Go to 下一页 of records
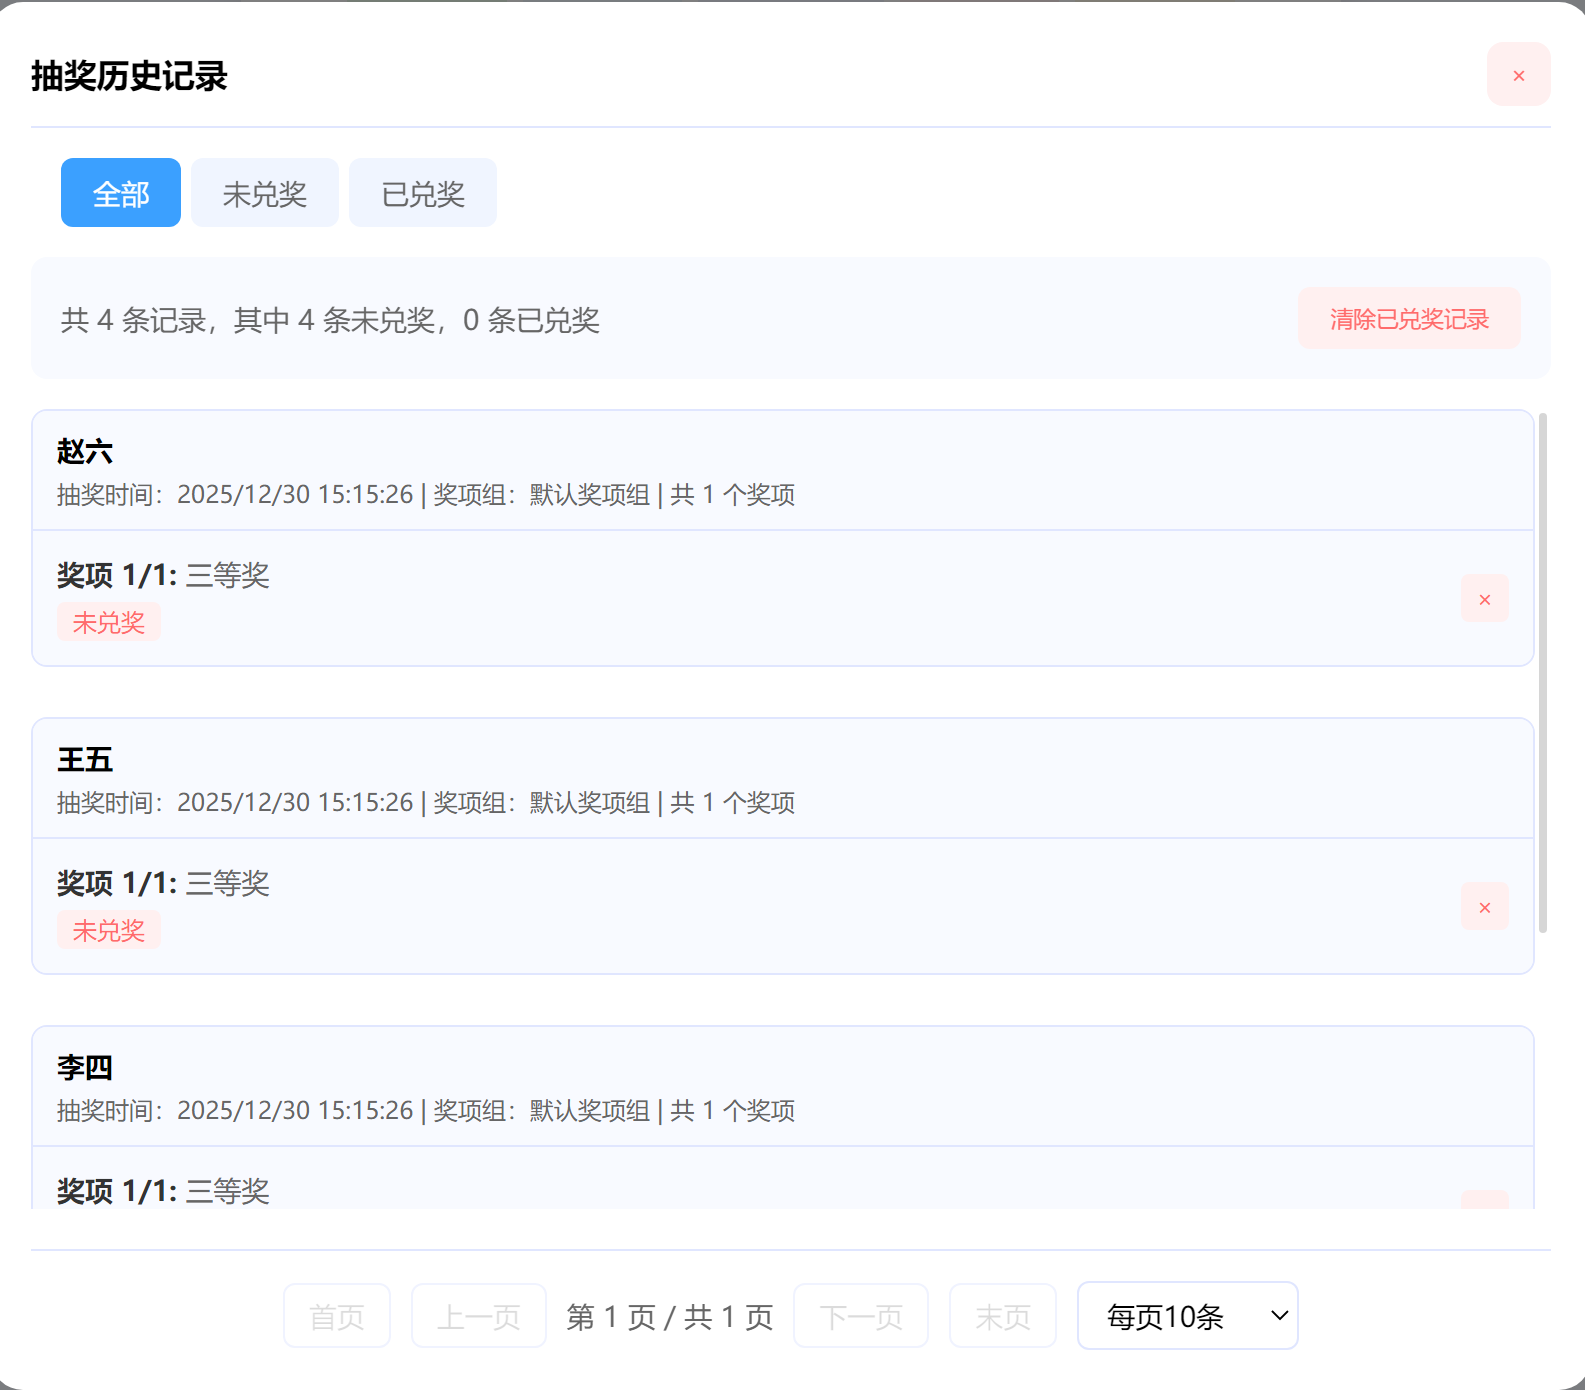 click(x=860, y=1316)
